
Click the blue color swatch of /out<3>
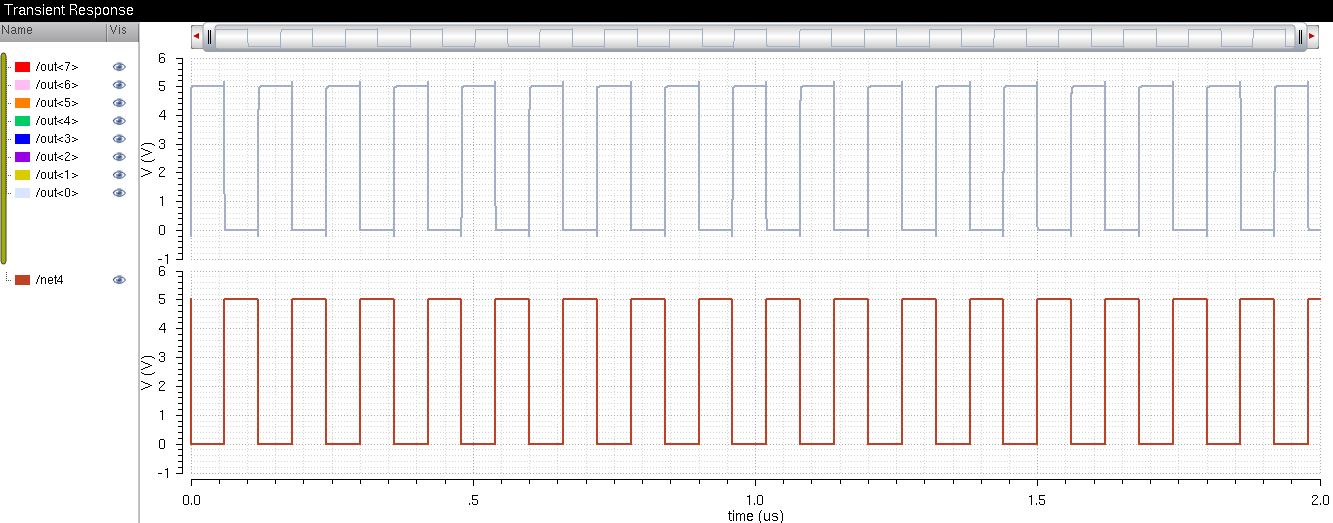(x=22, y=139)
